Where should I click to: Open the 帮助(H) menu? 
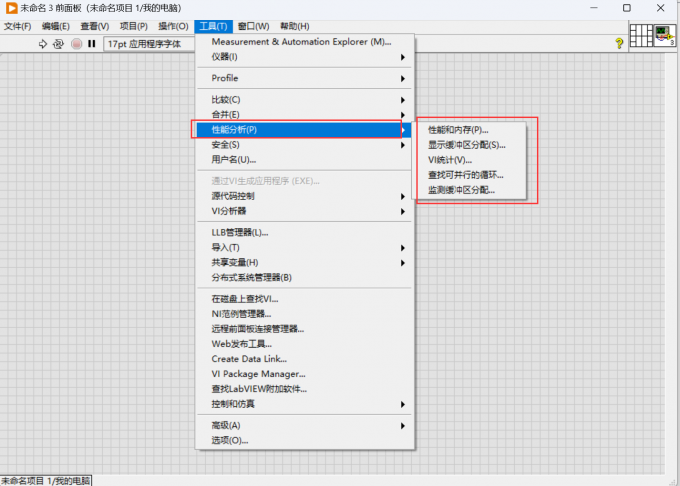(294, 26)
